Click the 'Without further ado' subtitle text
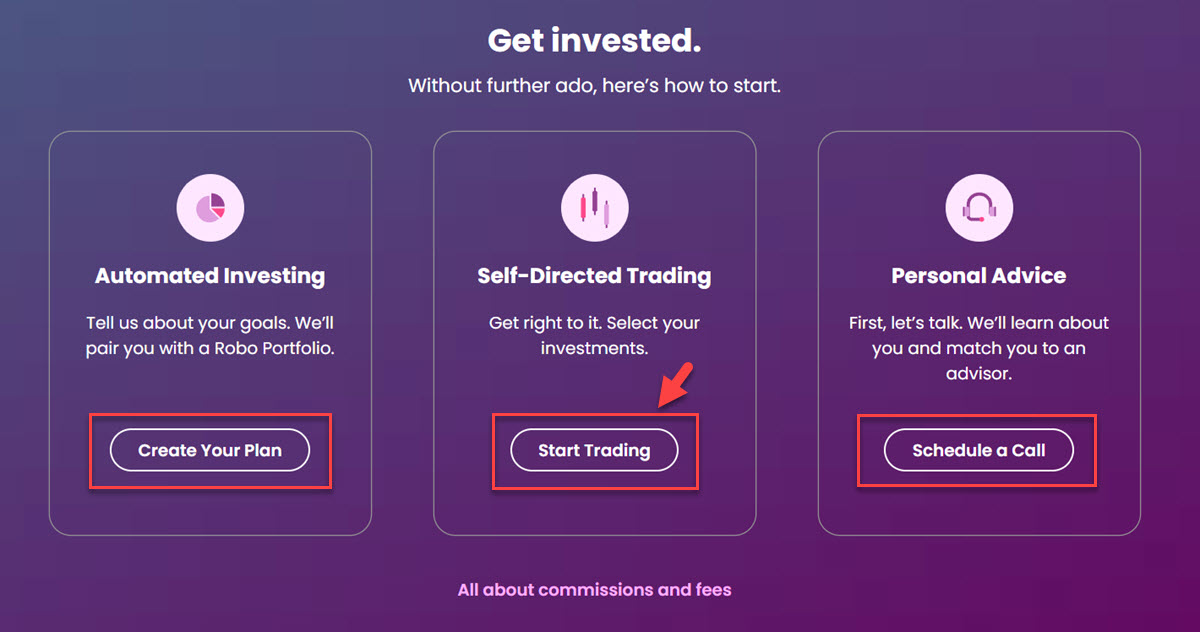This screenshot has width=1200, height=632. (594, 86)
